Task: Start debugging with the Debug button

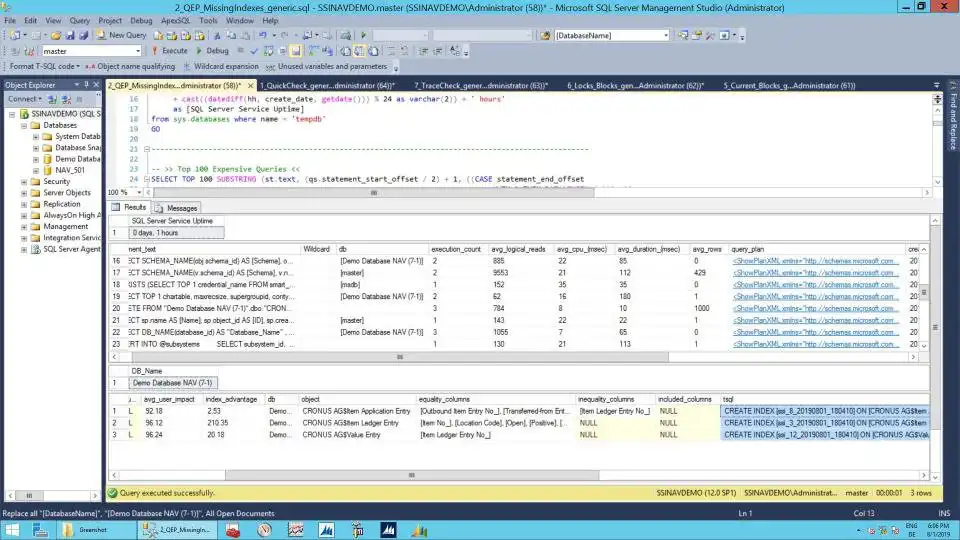Action: pyautogui.click(x=212, y=51)
